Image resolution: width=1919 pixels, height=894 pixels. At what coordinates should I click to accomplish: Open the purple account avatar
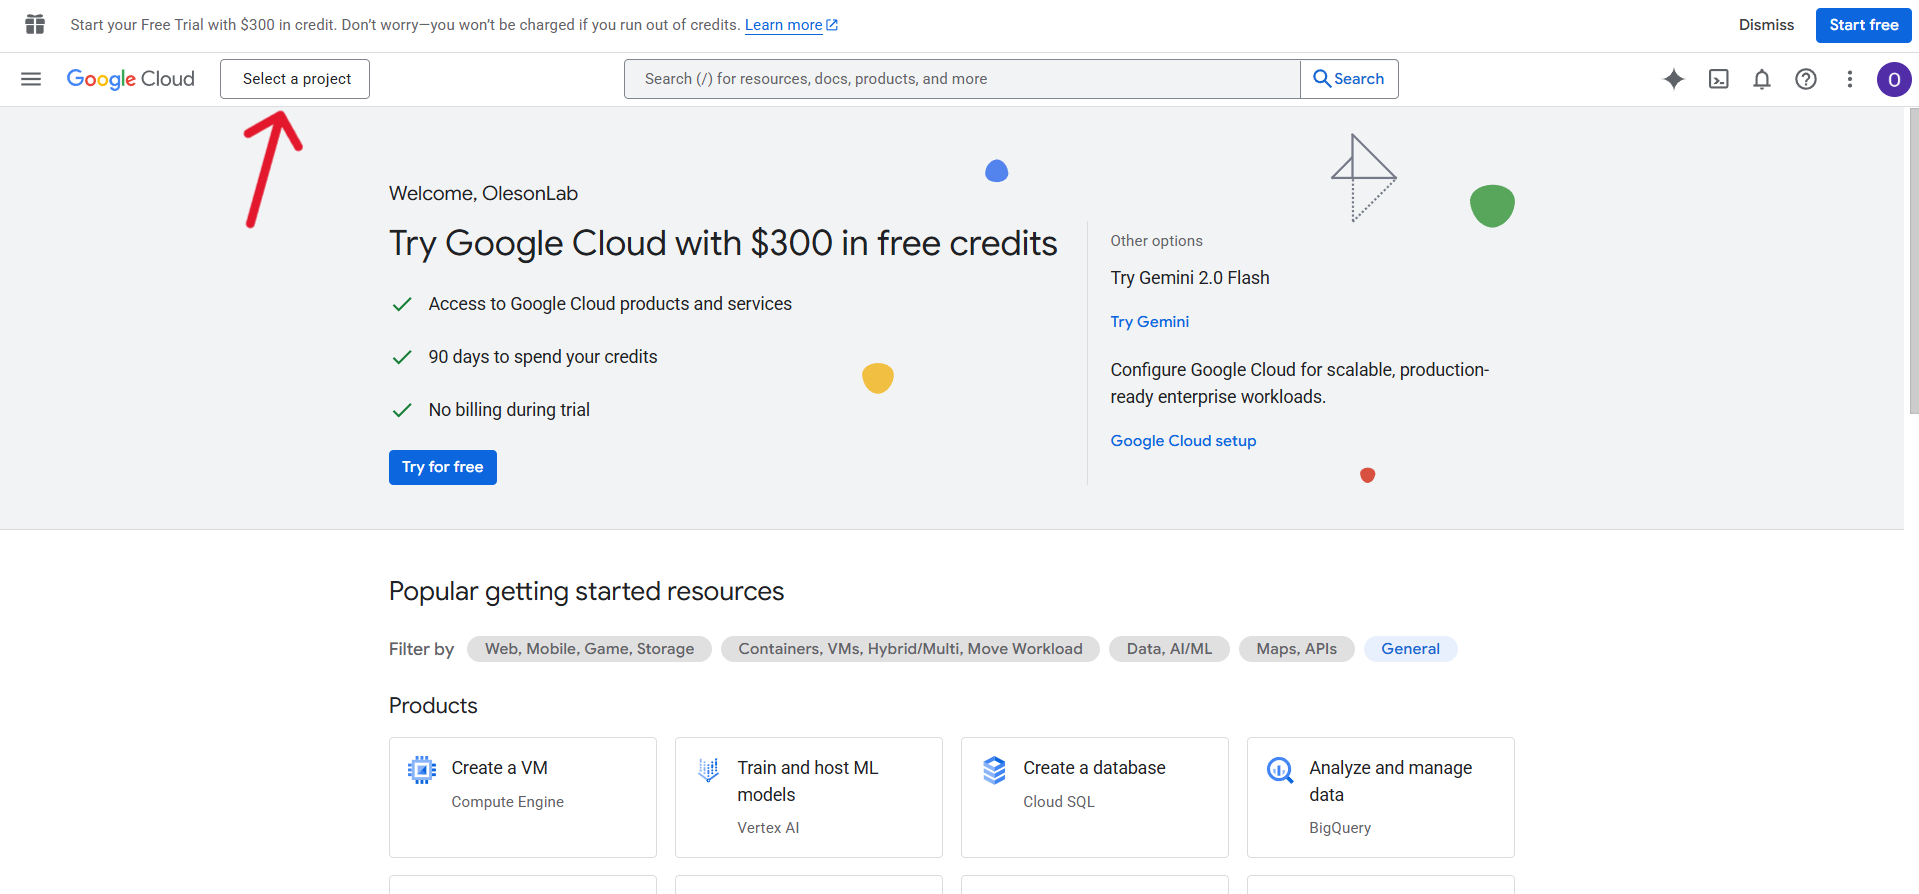click(1894, 79)
